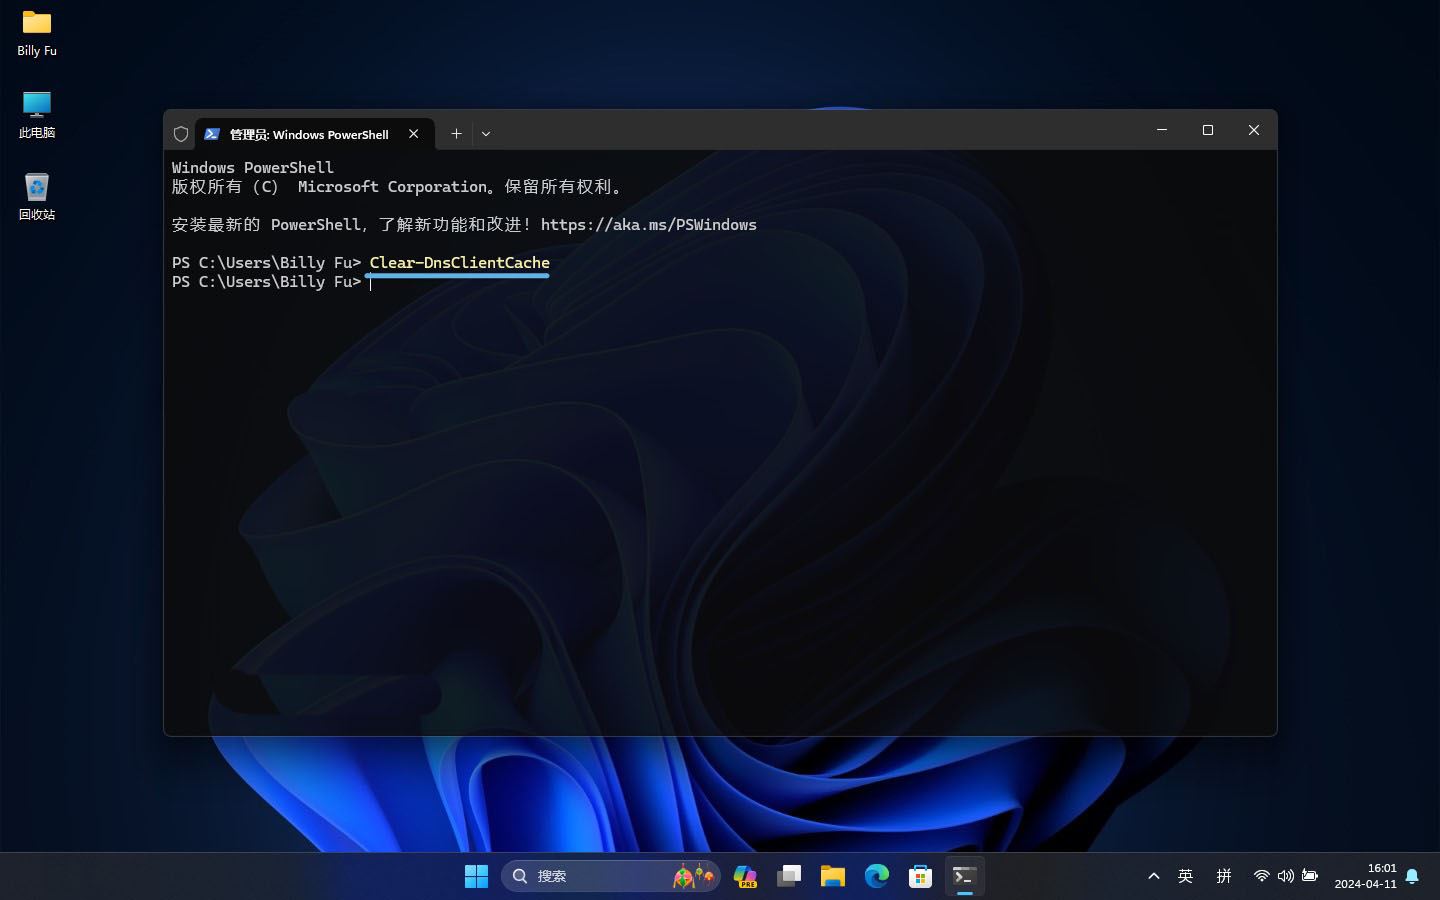Open the Wi-Fi status icon in system tray

pos(1262,876)
